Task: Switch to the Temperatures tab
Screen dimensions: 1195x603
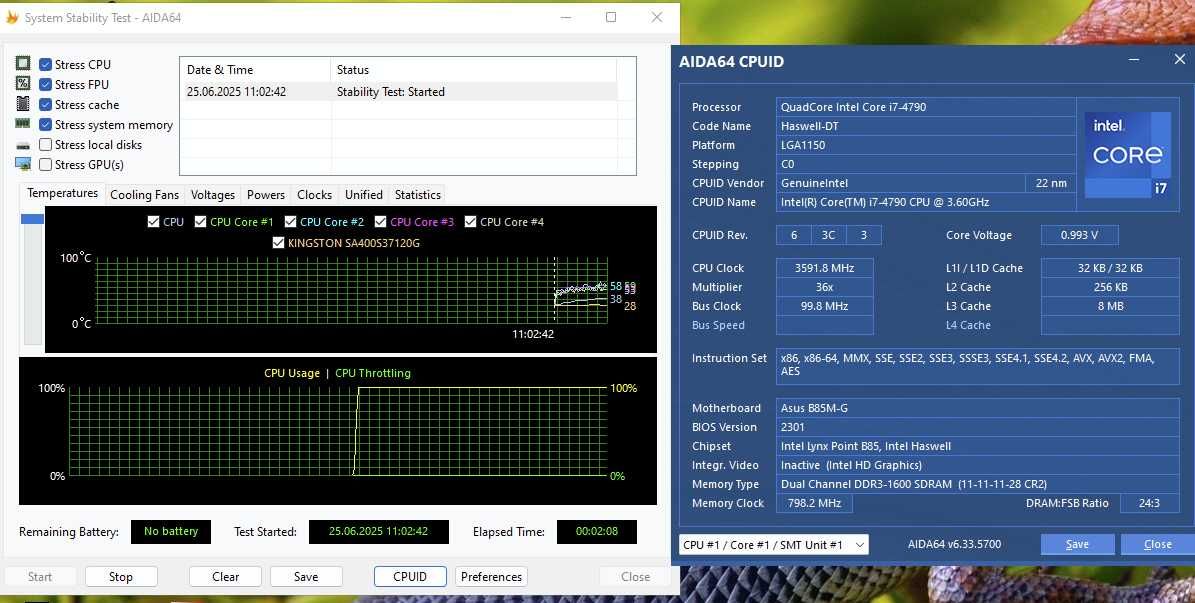Action: 62,193
